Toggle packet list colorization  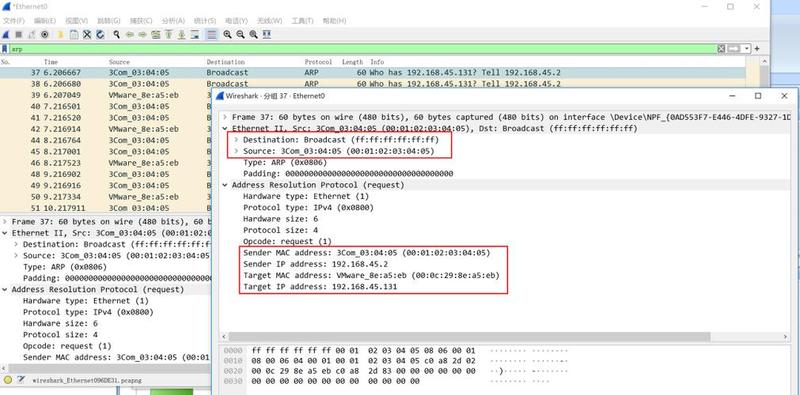[x=212, y=35]
